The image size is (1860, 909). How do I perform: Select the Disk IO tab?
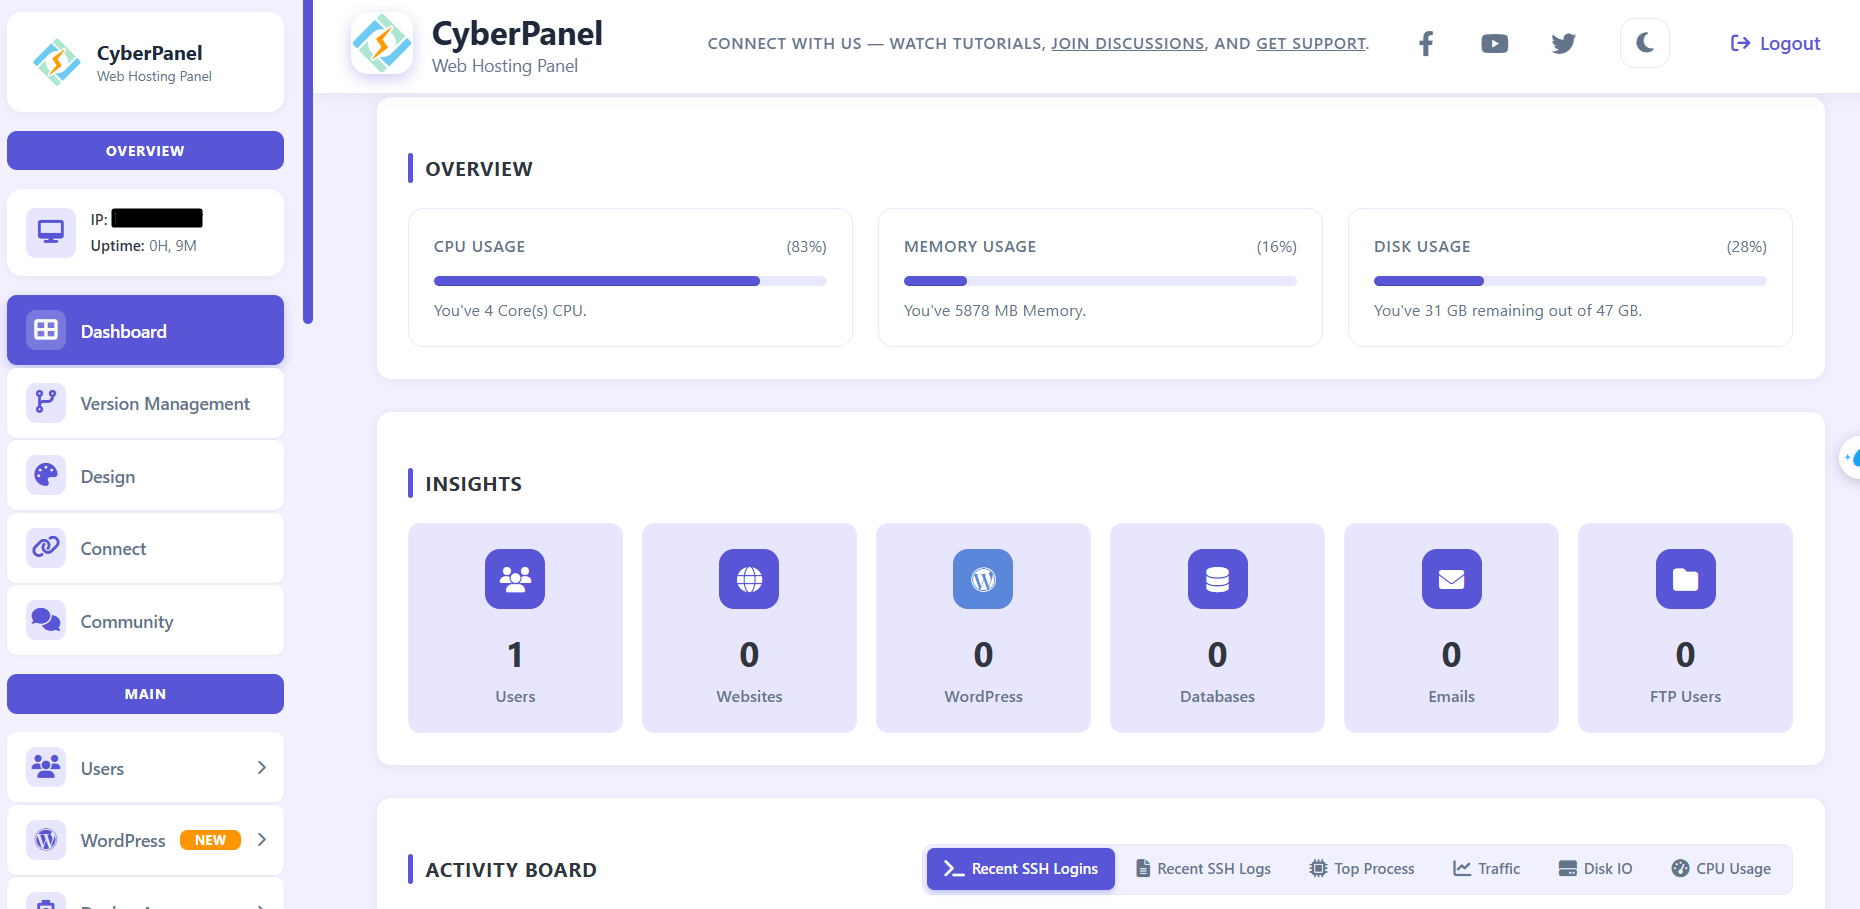[x=1595, y=869]
